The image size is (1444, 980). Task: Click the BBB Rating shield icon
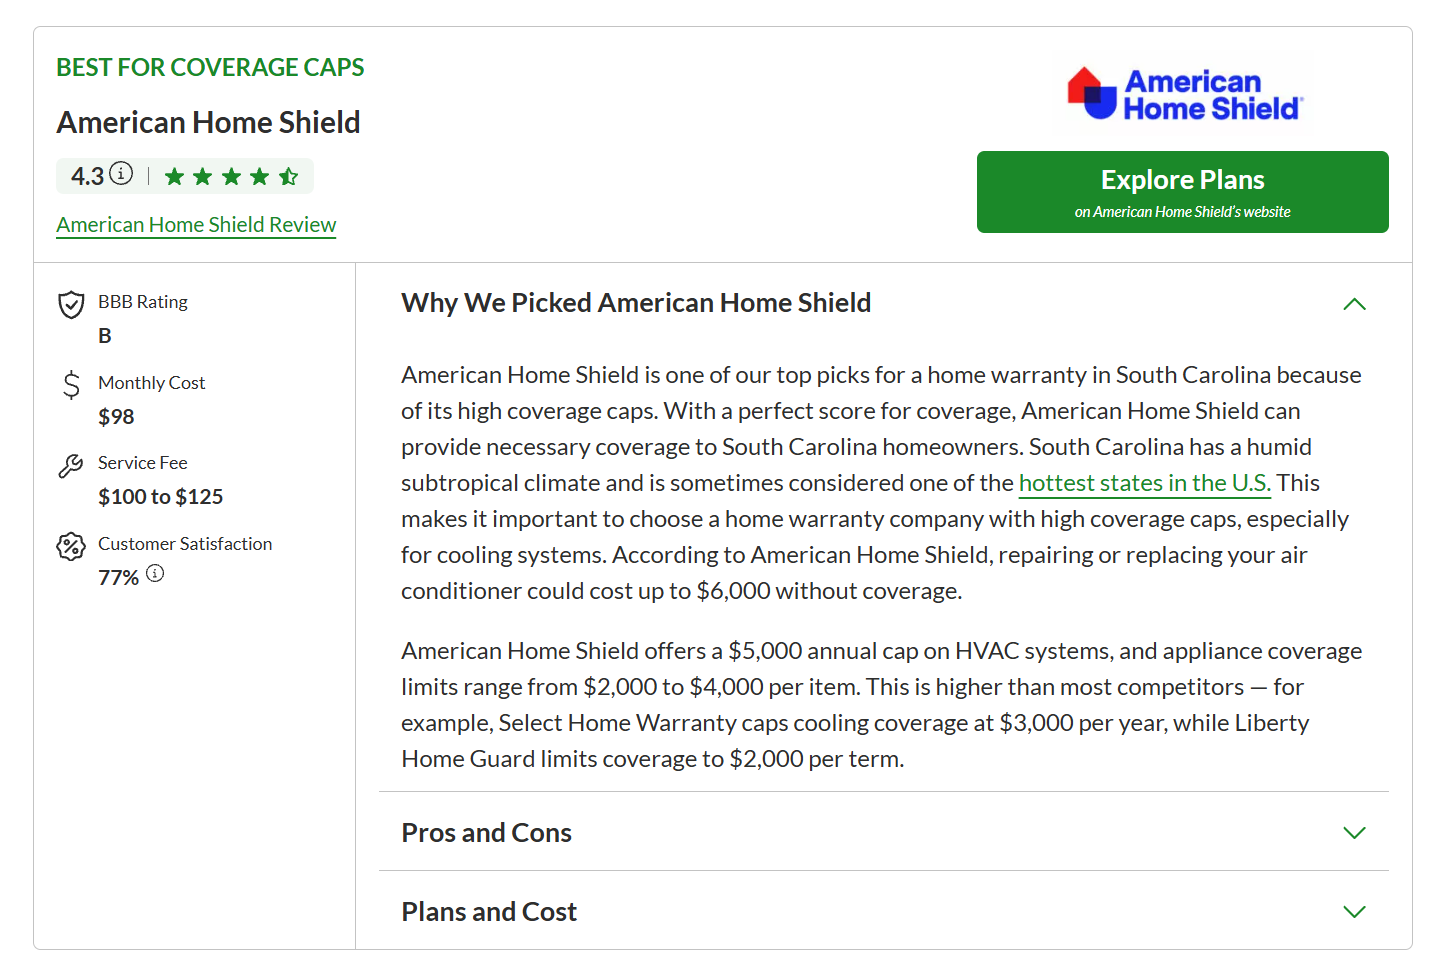pyautogui.click(x=71, y=305)
